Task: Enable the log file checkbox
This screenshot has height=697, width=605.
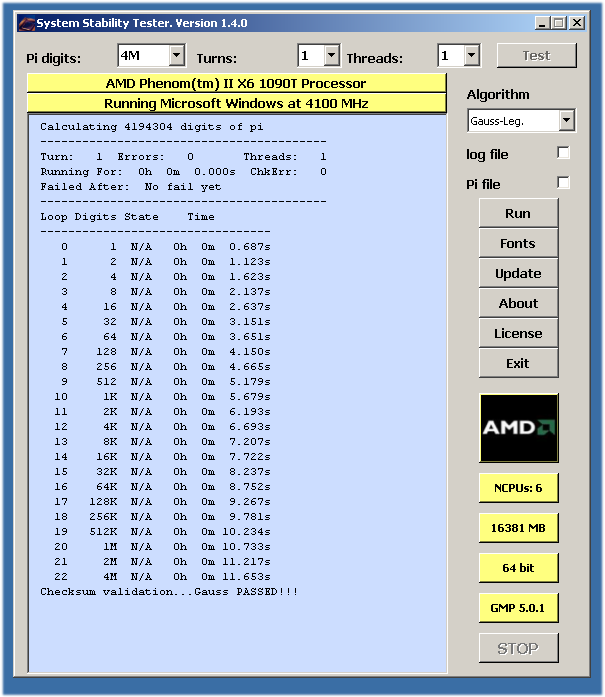Action: 563,153
